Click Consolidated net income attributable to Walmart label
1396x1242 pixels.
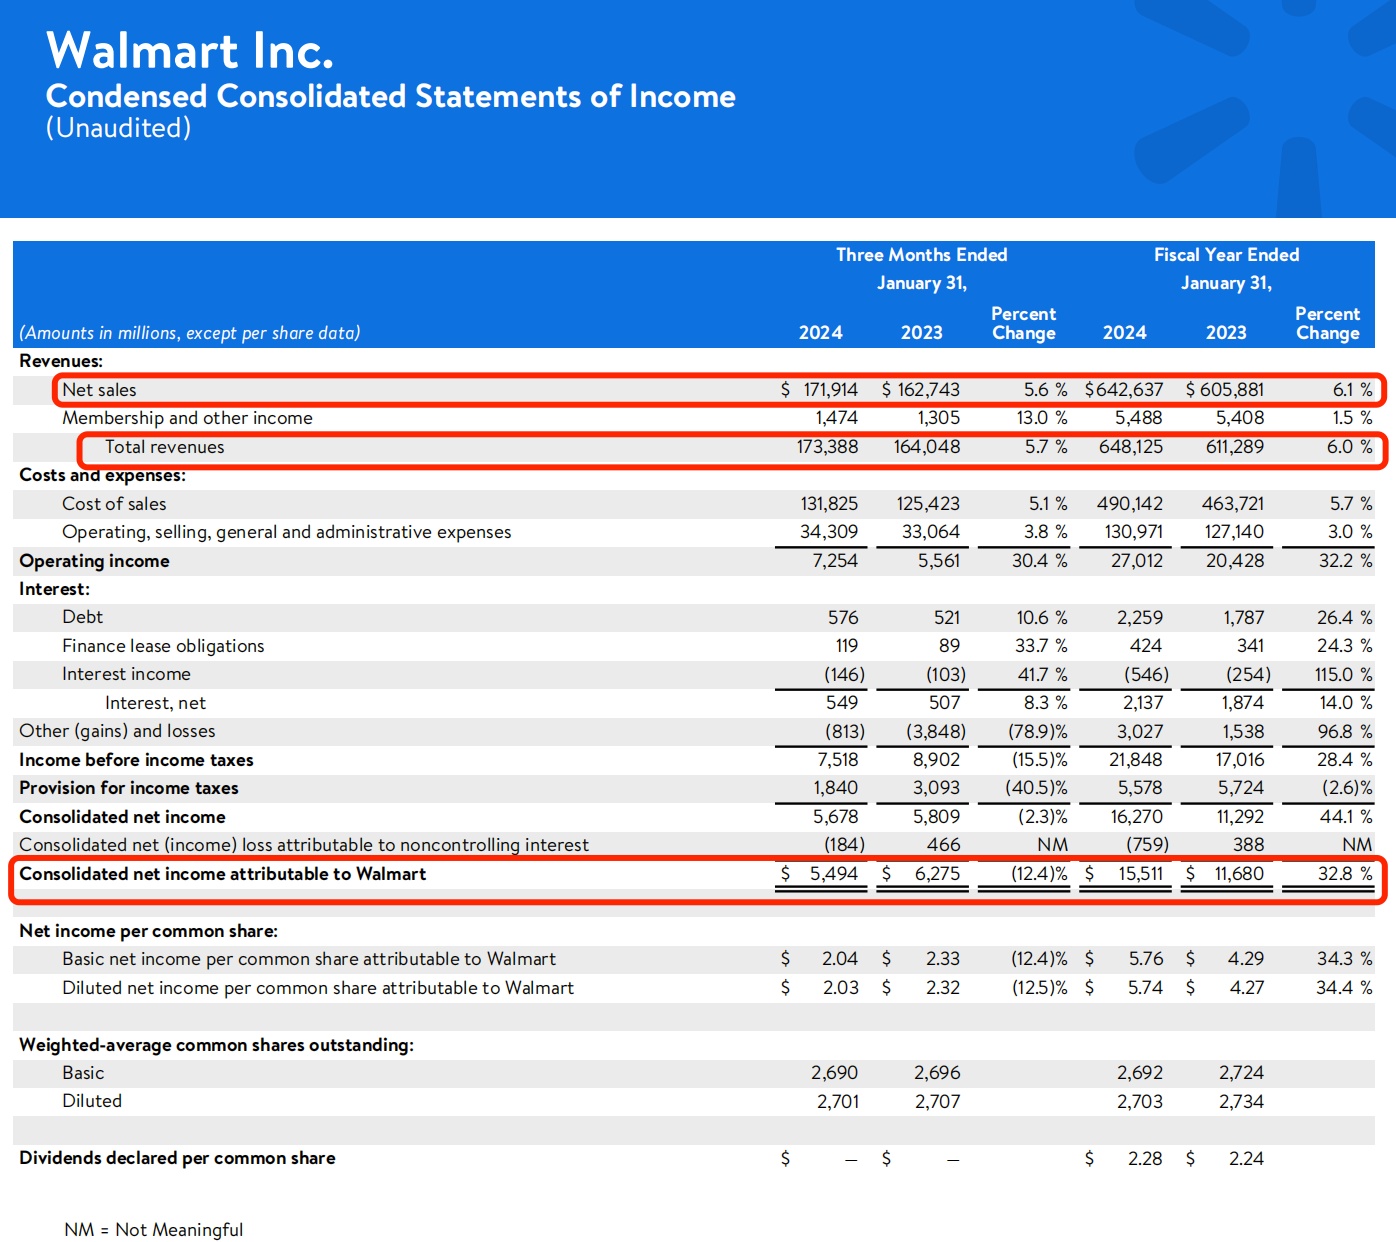222,874
